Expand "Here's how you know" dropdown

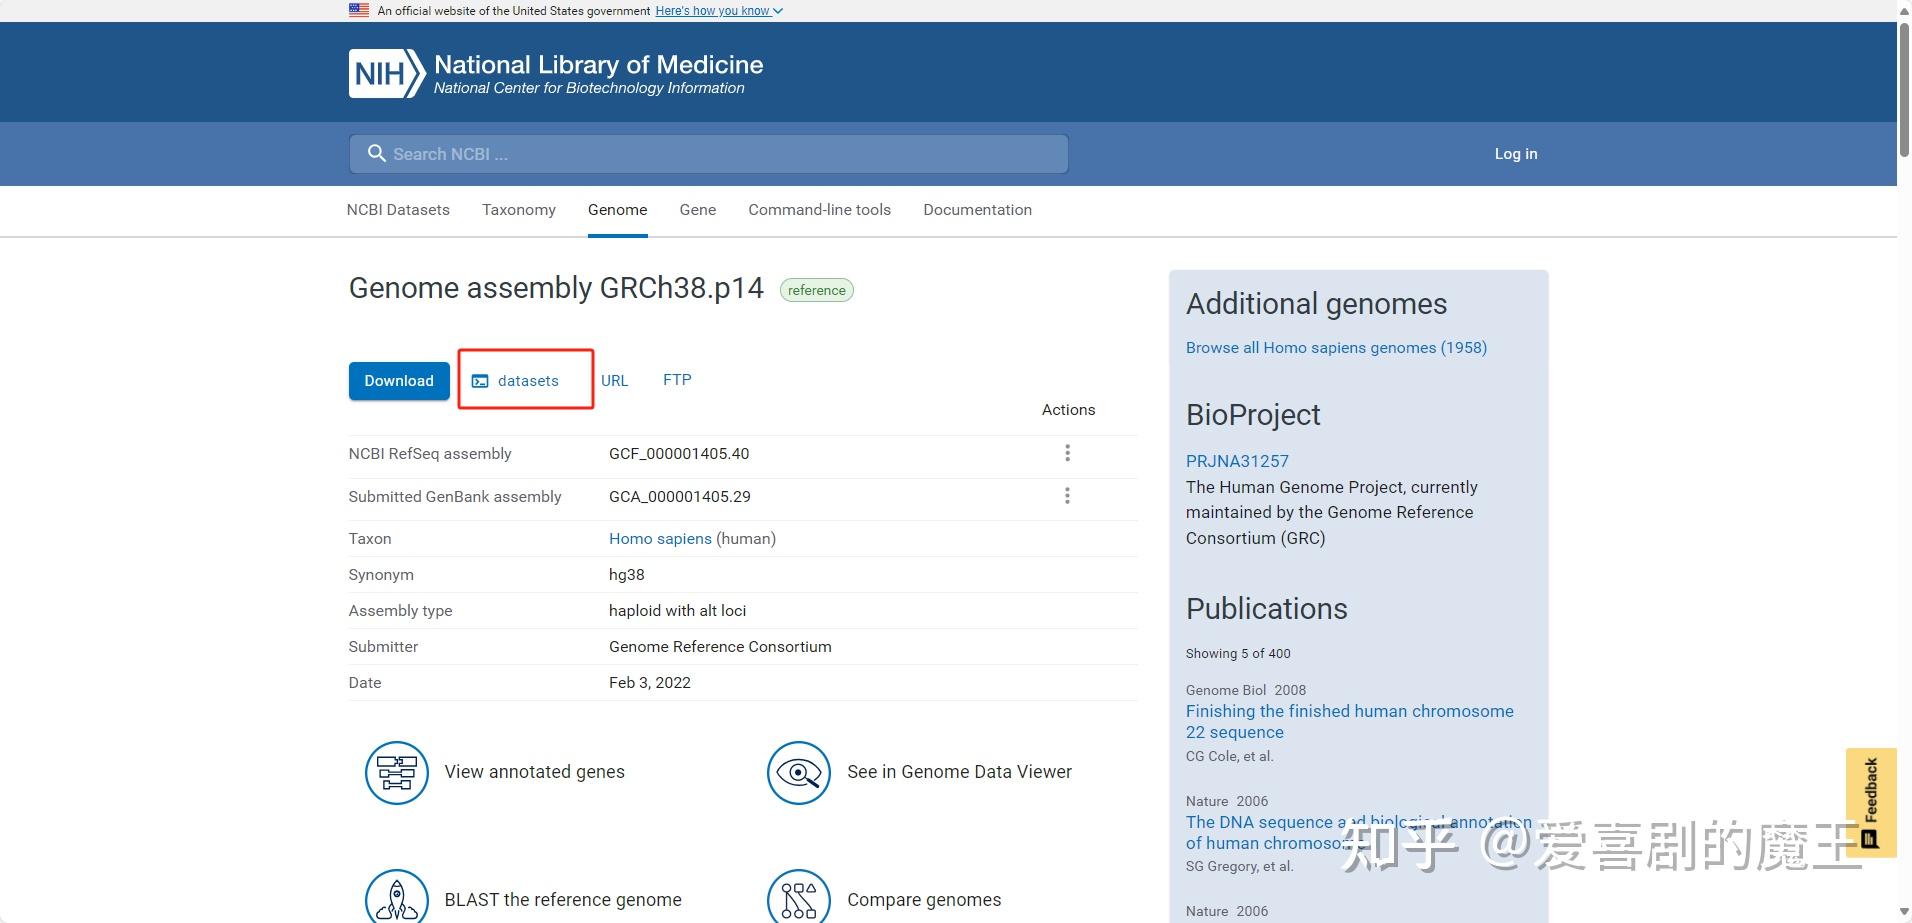(719, 11)
